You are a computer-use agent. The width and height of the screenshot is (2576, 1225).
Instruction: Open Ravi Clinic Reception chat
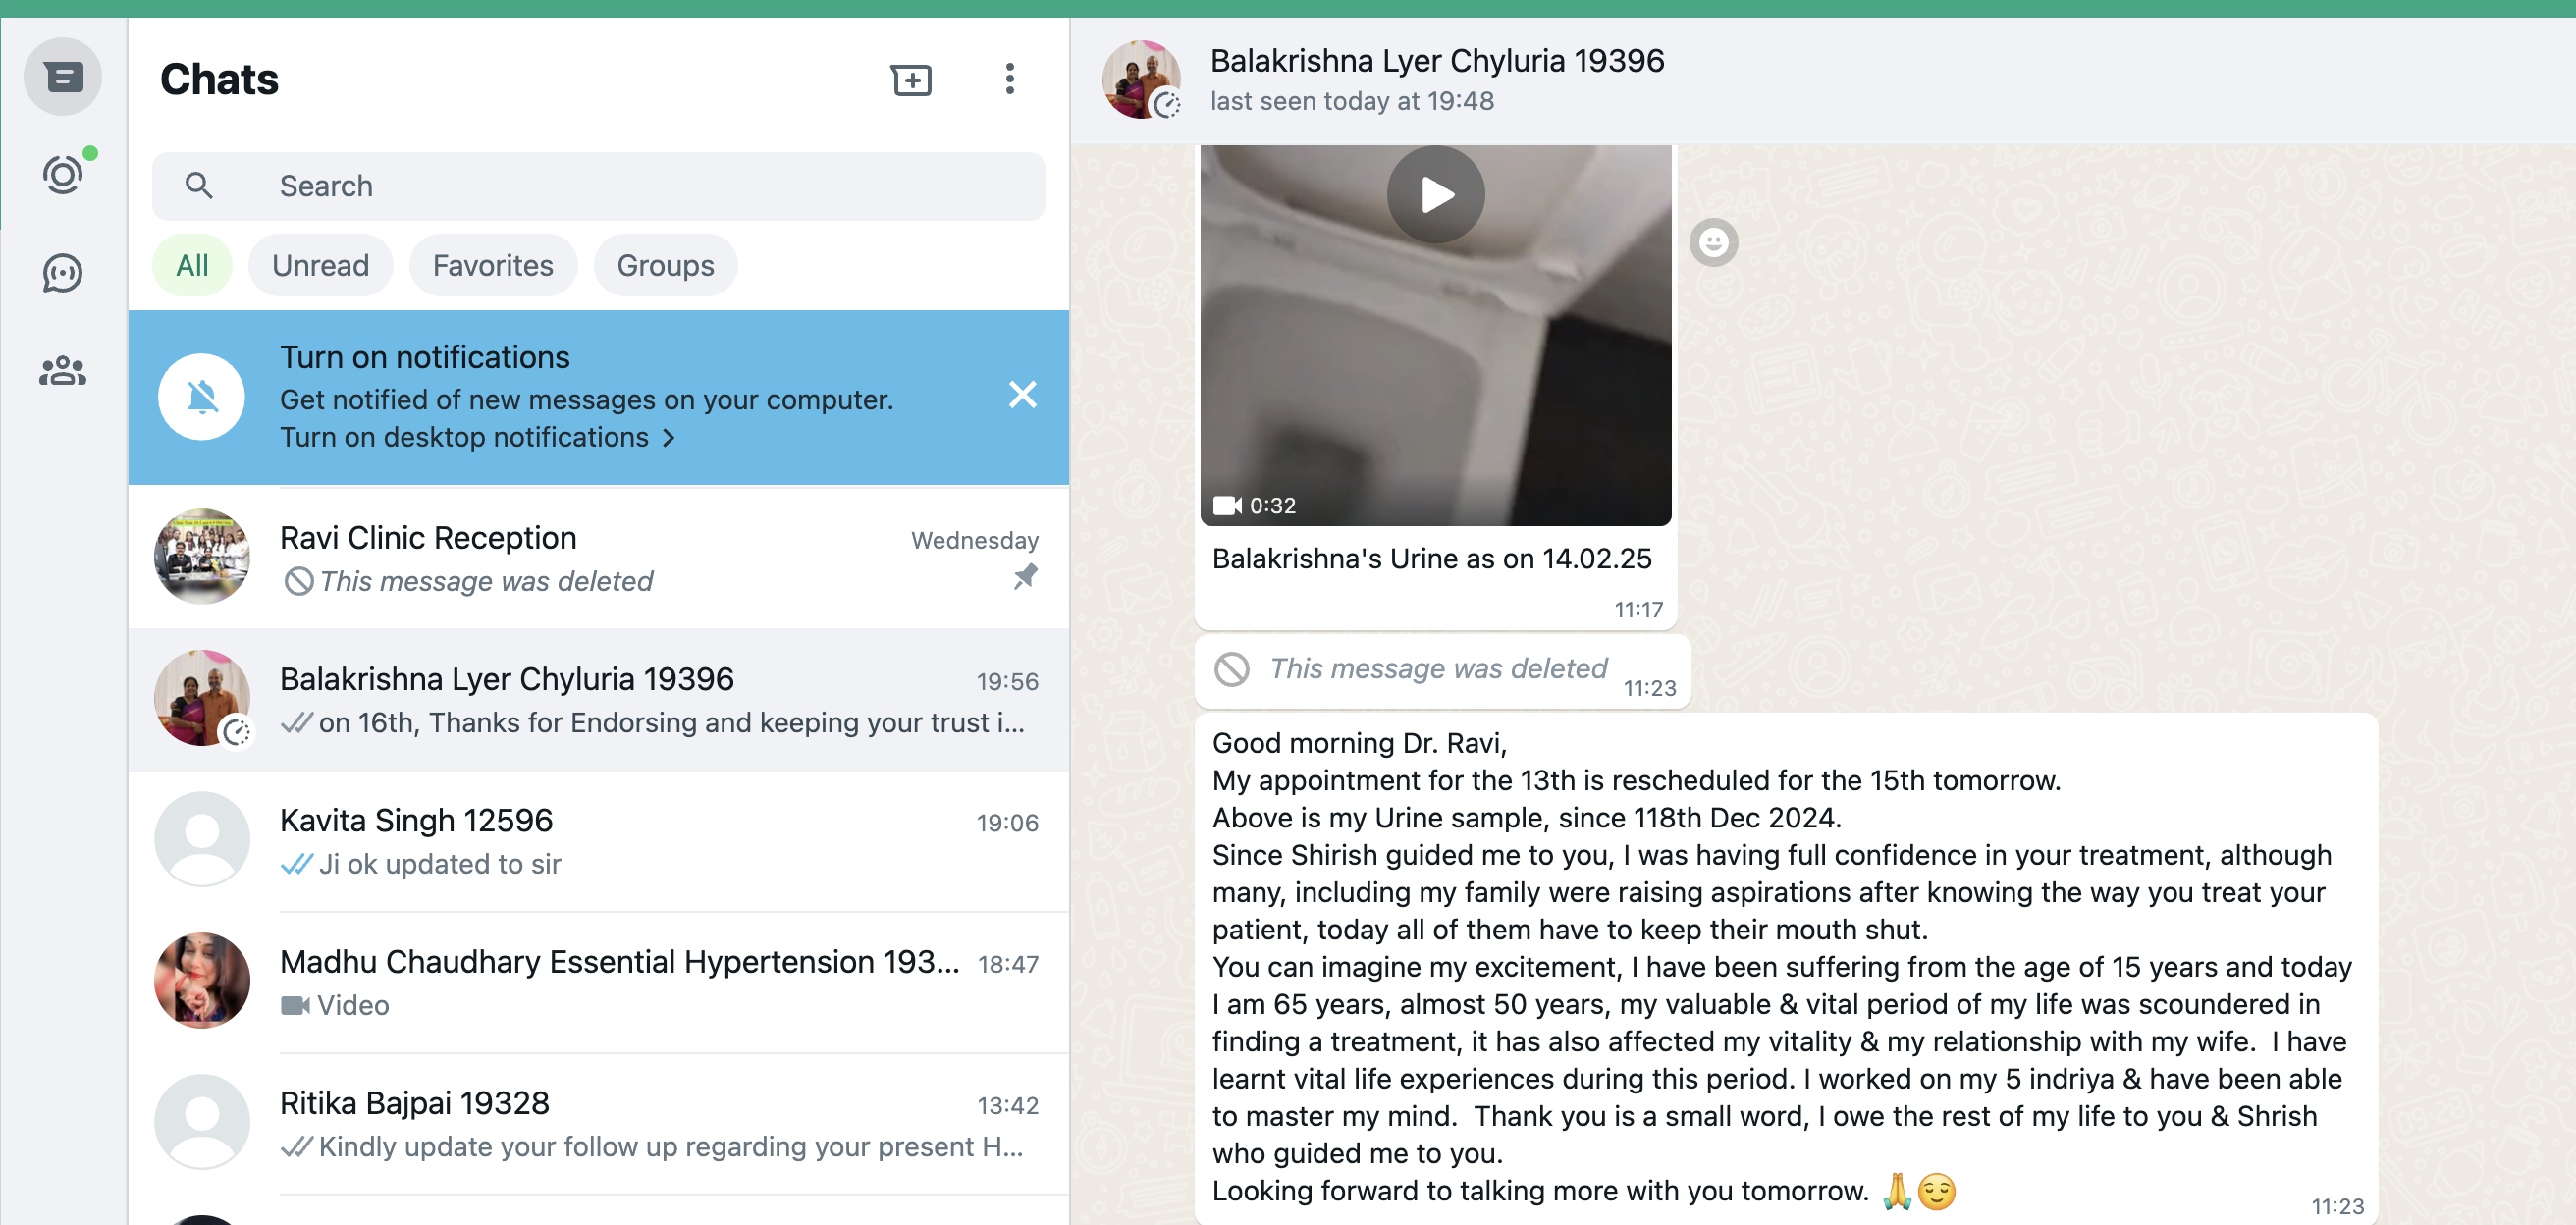click(598, 558)
